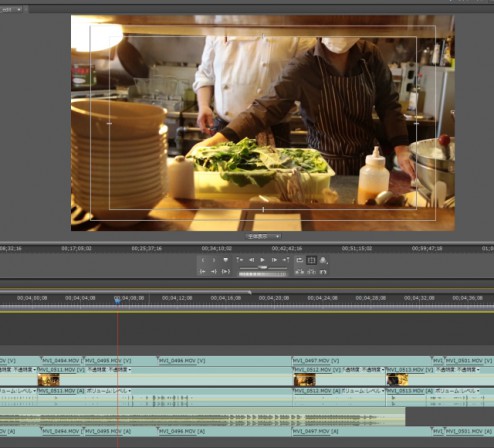The image size is (494, 448).
Task: Click the Lift icon
Action: pos(300,272)
